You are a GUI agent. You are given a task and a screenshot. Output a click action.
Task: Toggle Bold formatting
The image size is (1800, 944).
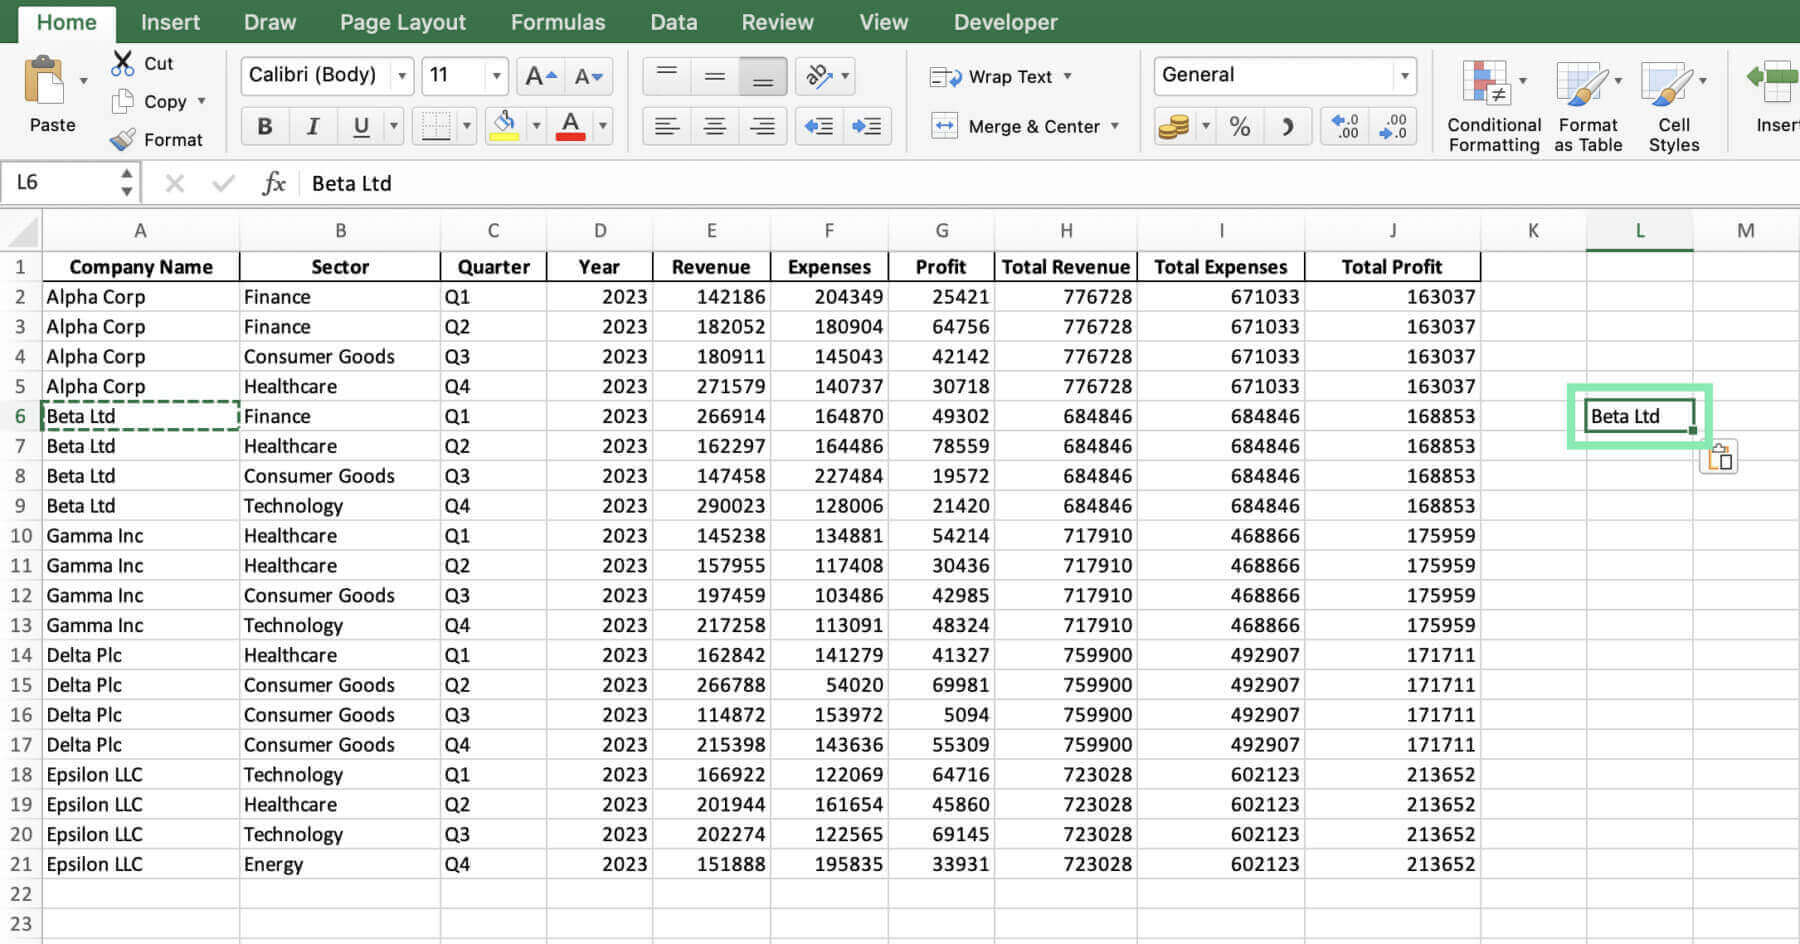[265, 126]
